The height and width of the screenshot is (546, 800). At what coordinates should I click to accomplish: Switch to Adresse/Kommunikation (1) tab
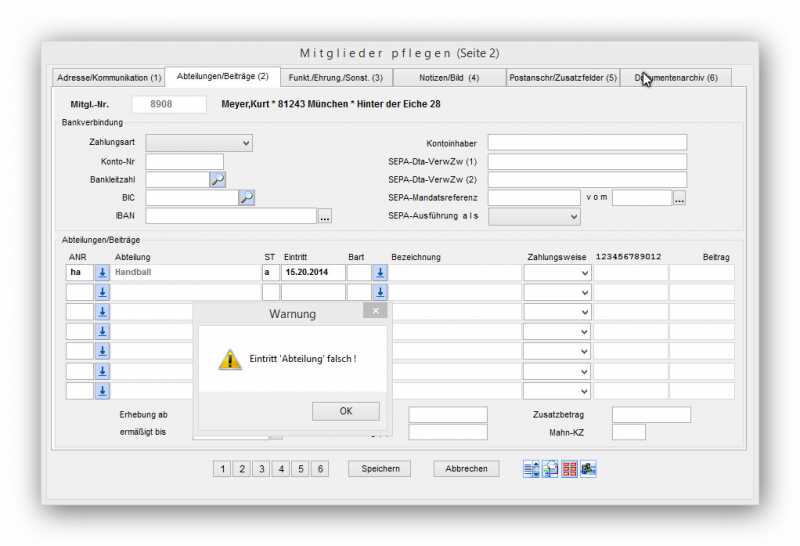(x=109, y=77)
